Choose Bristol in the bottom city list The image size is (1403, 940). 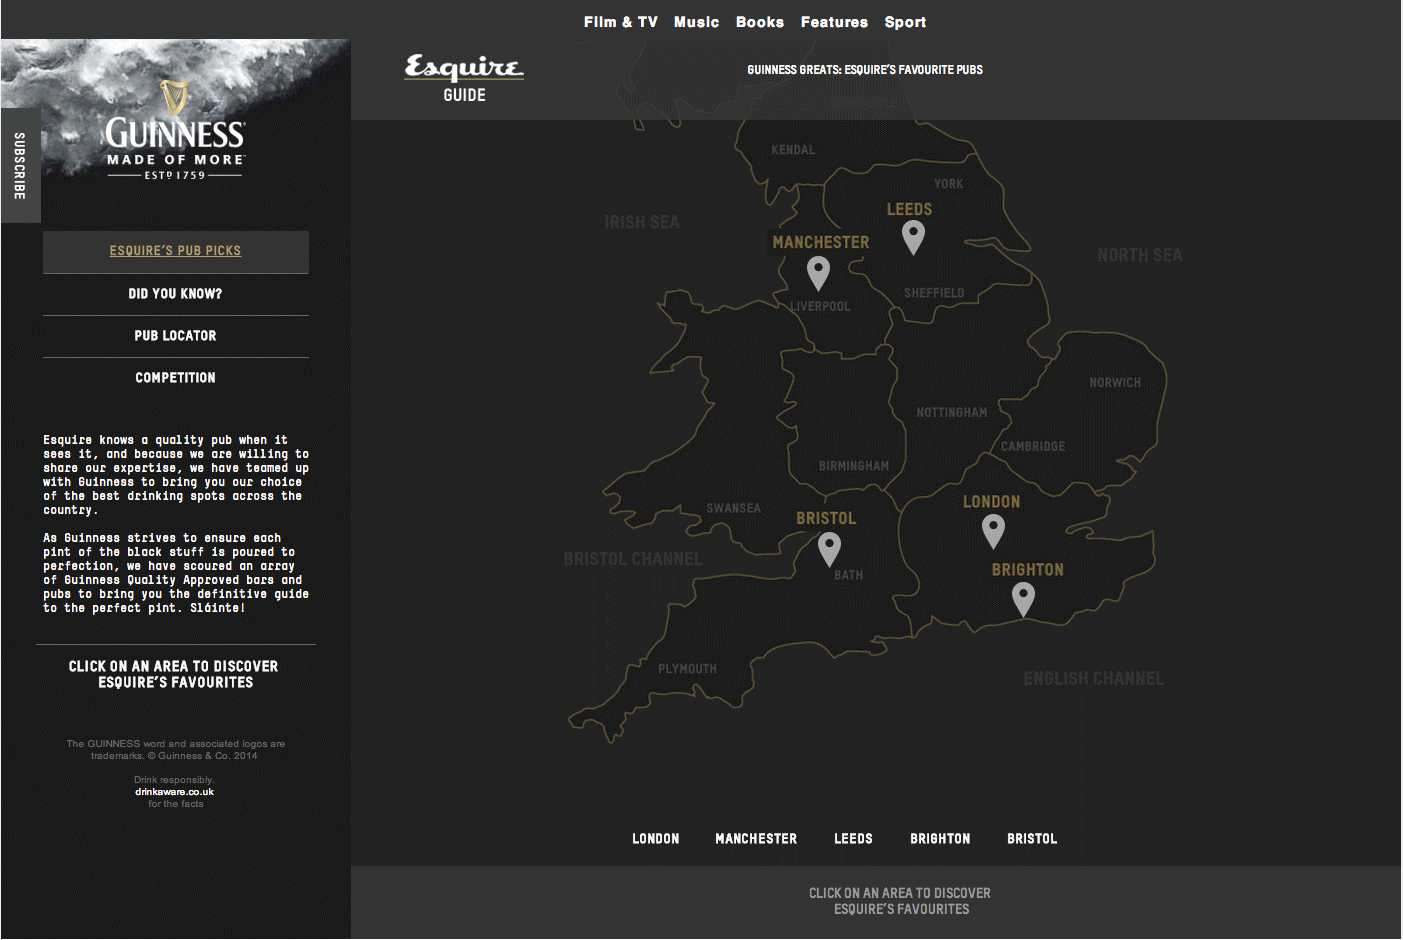pos(1032,839)
